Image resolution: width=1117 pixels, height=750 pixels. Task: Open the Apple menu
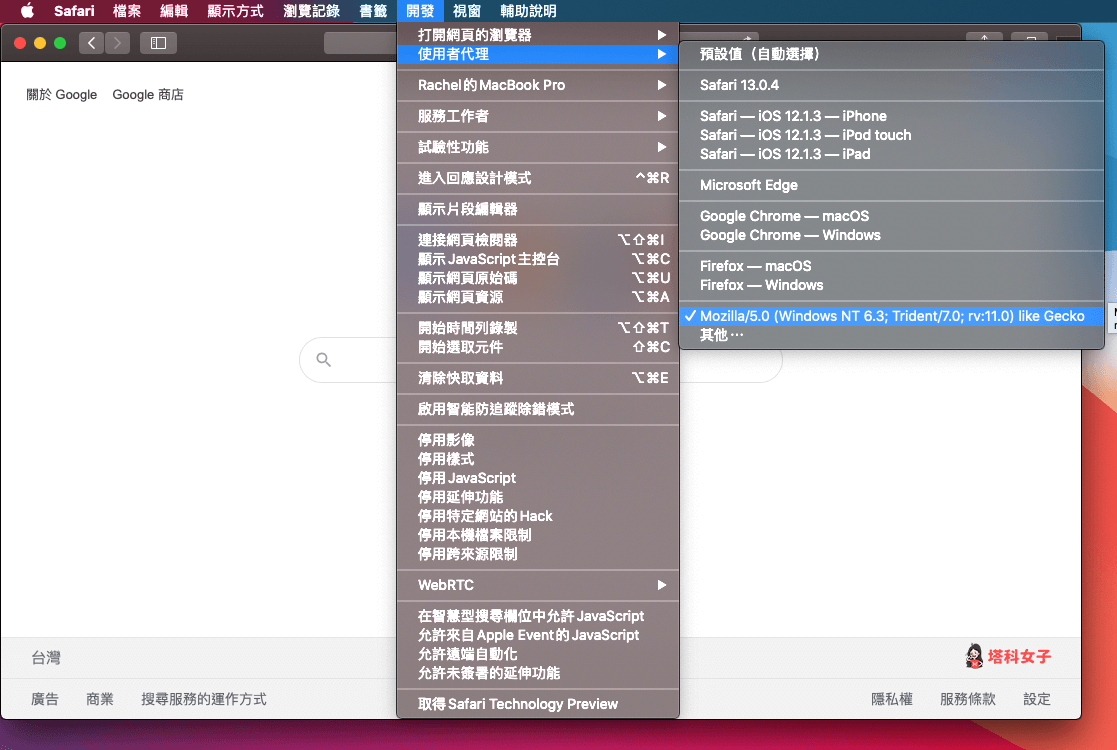[x=27, y=11]
